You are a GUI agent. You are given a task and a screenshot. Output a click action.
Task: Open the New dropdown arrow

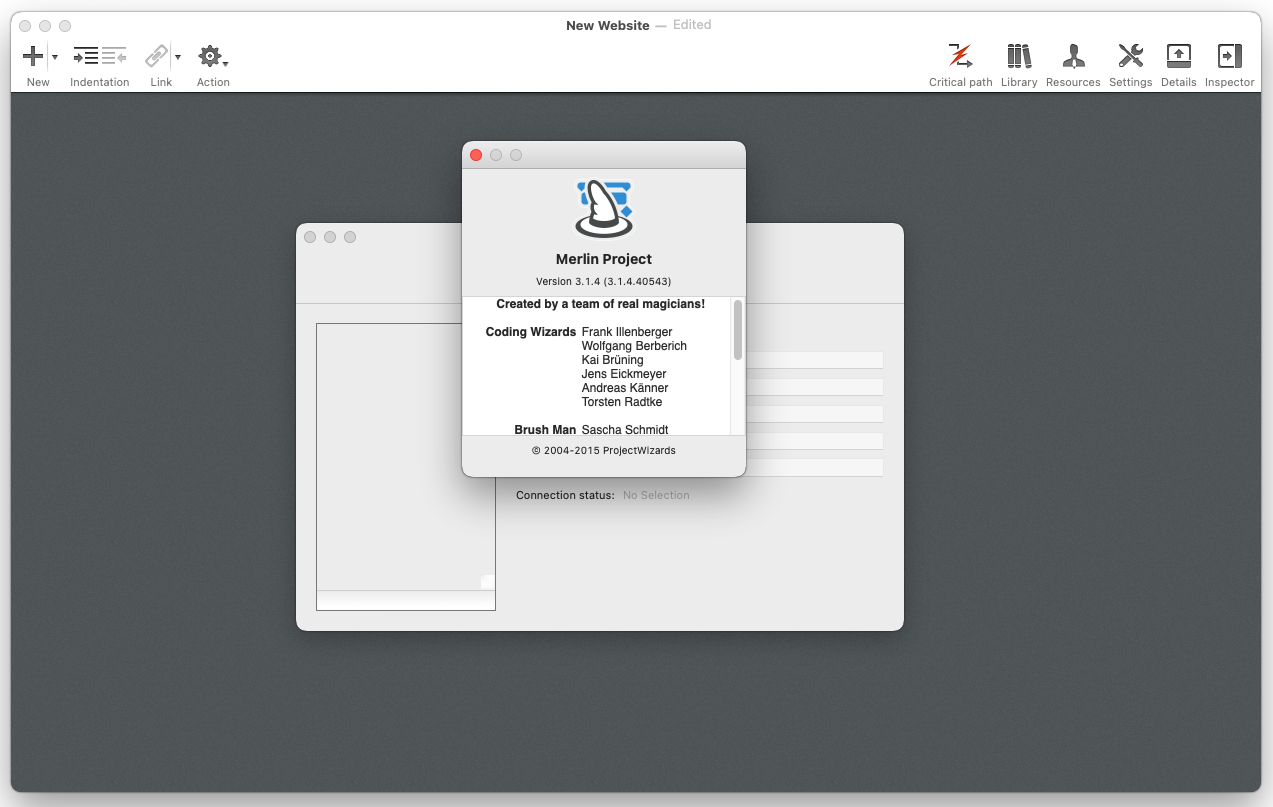coord(55,58)
